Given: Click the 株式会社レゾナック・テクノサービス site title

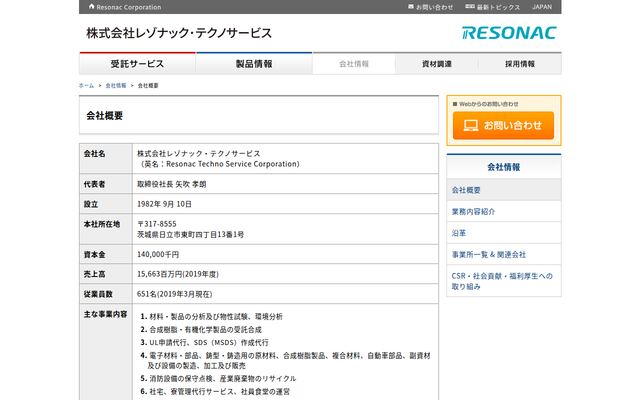Looking at the screenshot, I should [179, 33].
